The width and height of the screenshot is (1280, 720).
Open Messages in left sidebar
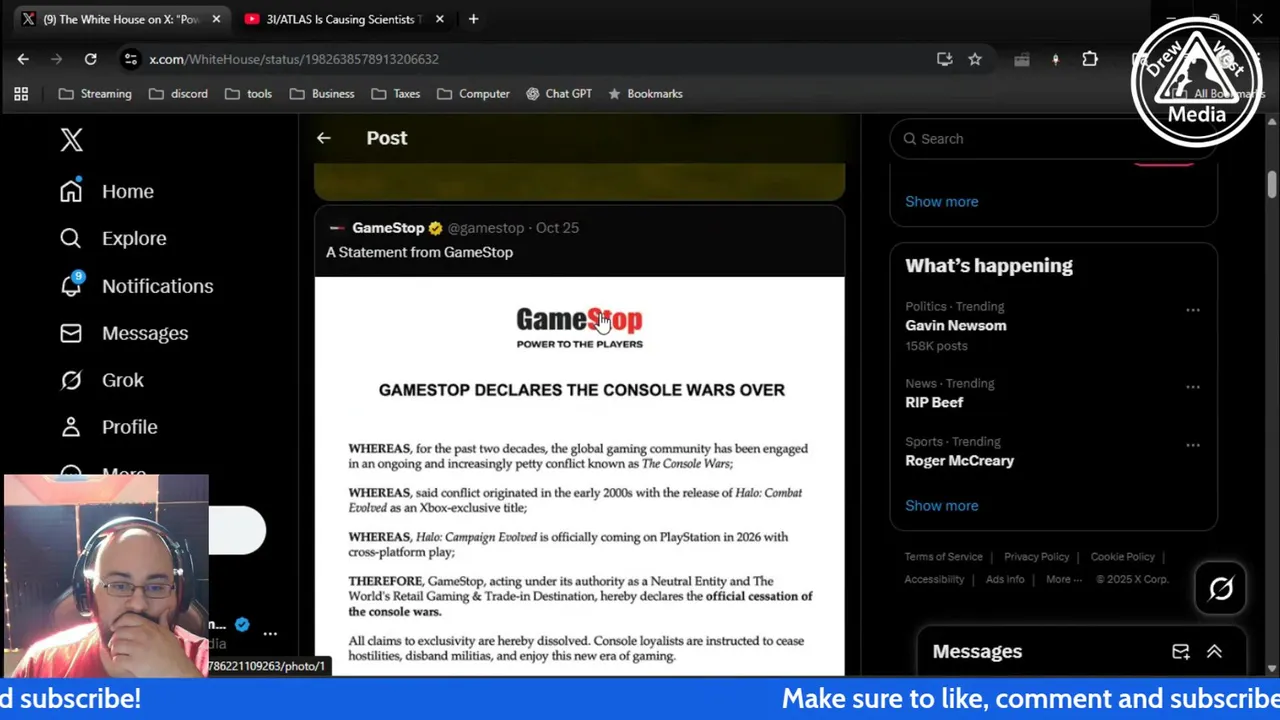(123, 333)
